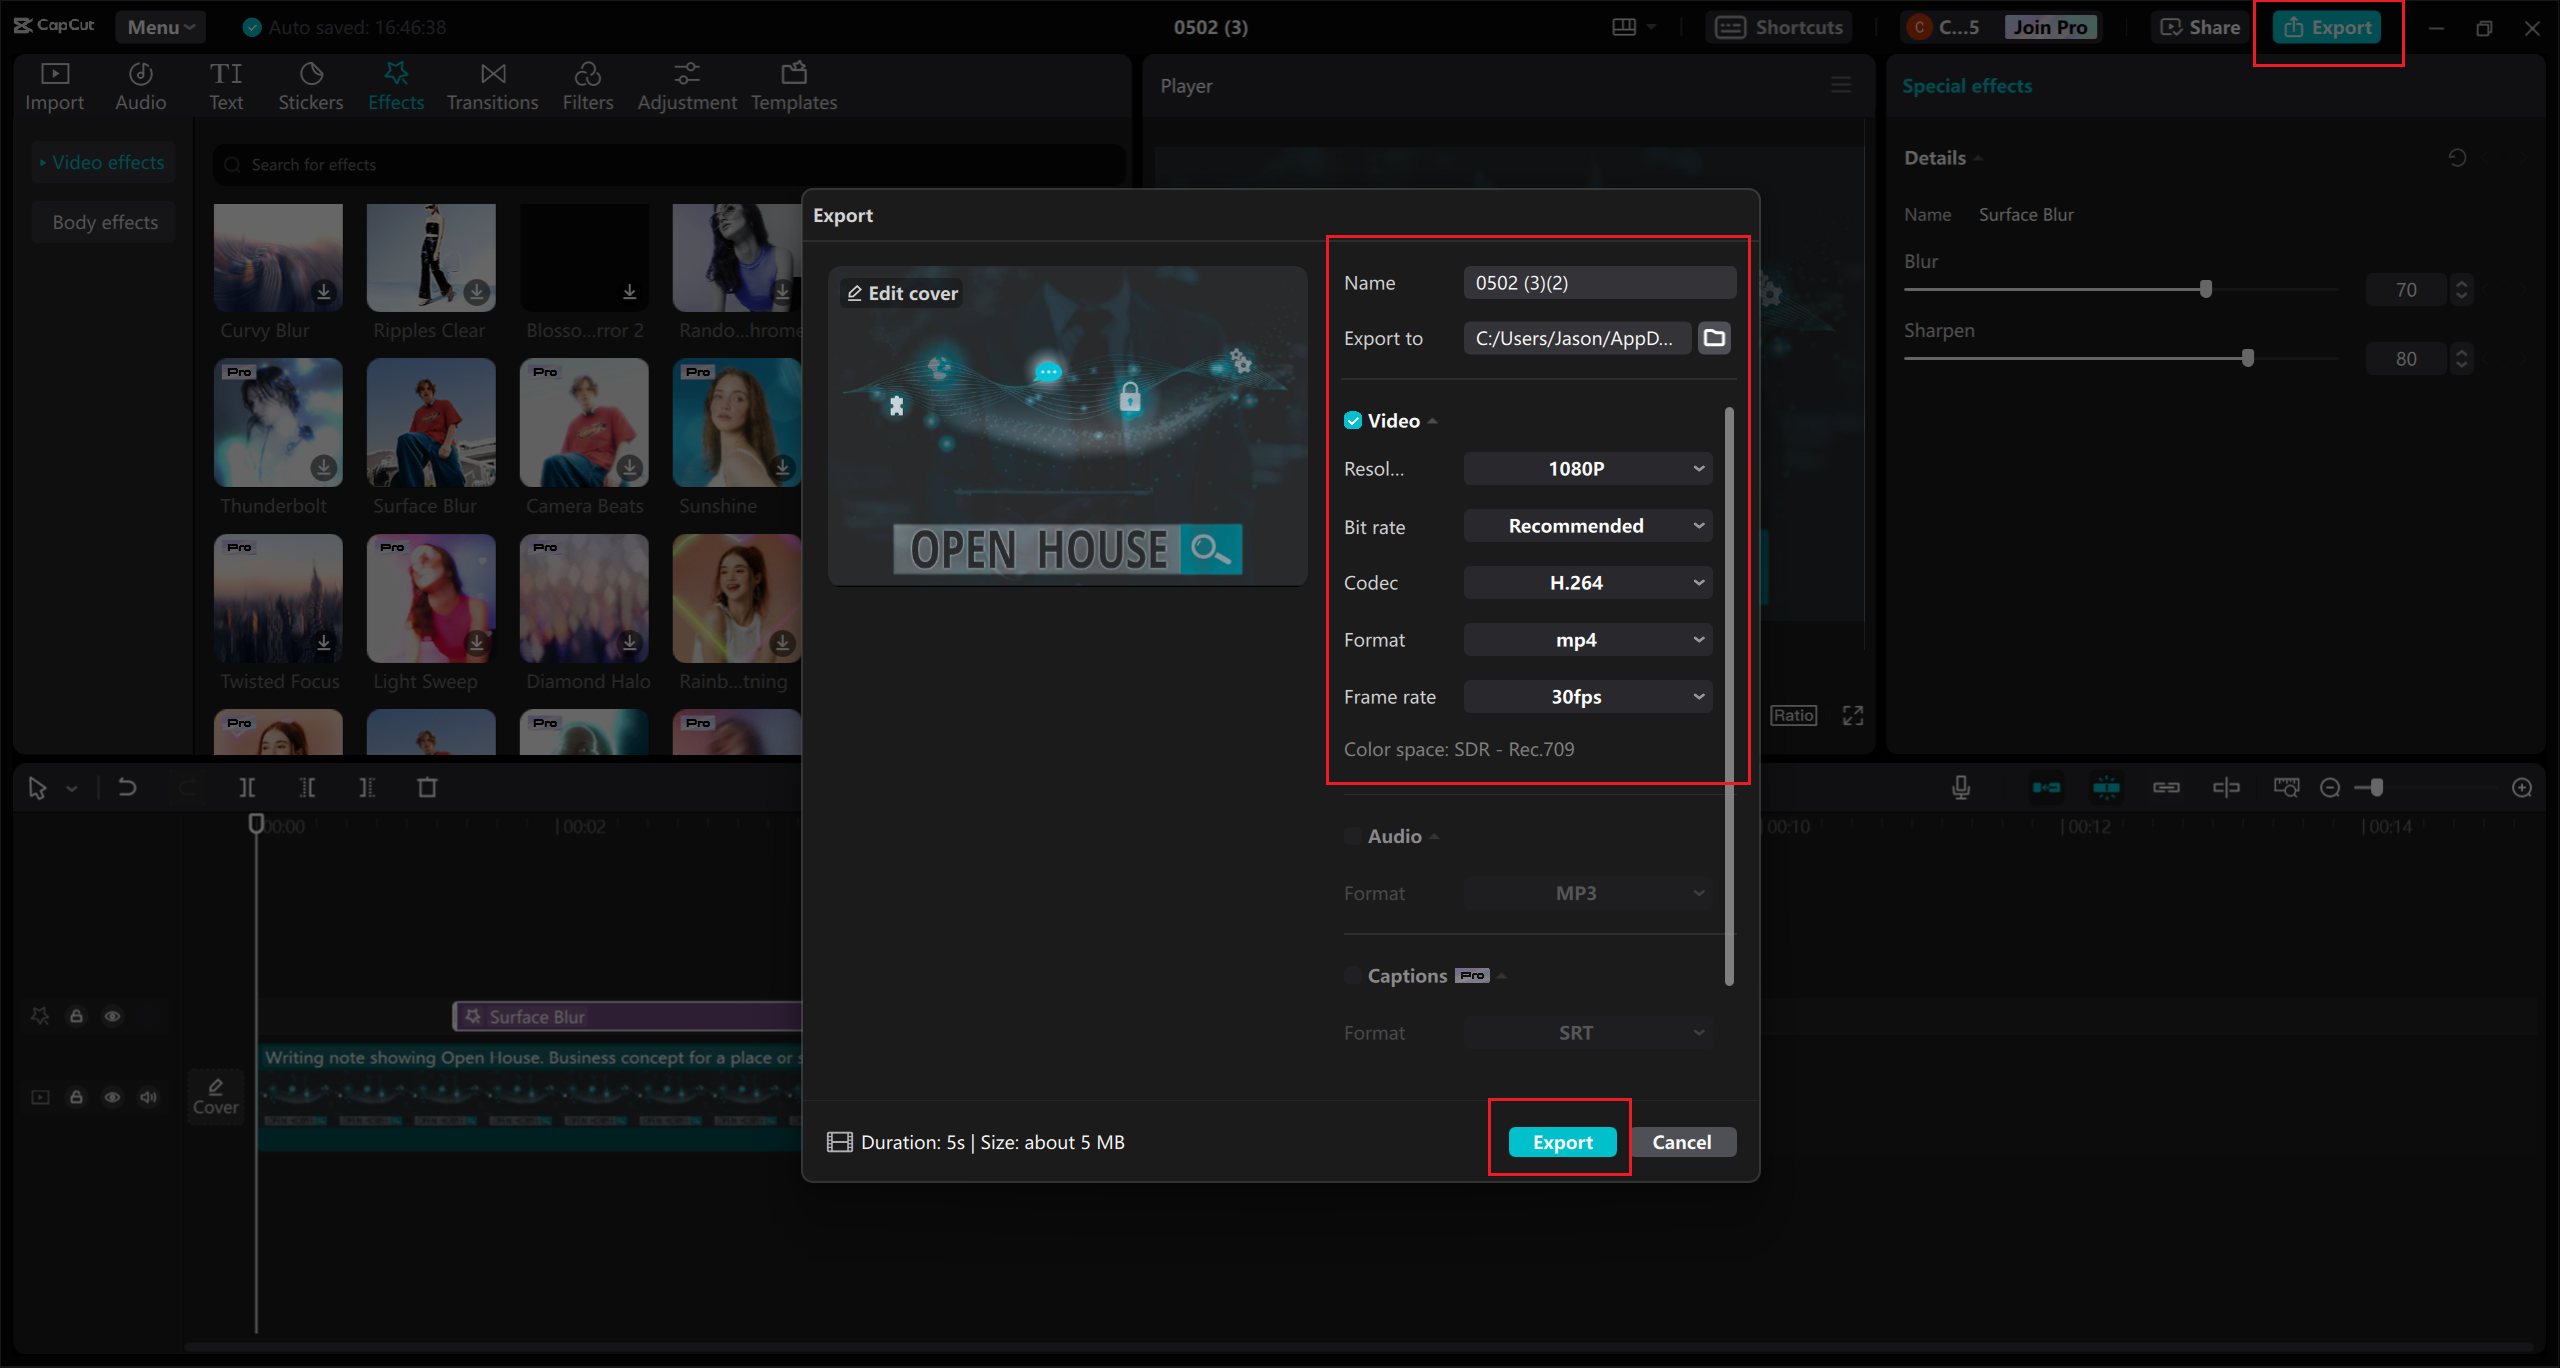
Task: Enable the Audio export checkbox
Action: click(1353, 836)
